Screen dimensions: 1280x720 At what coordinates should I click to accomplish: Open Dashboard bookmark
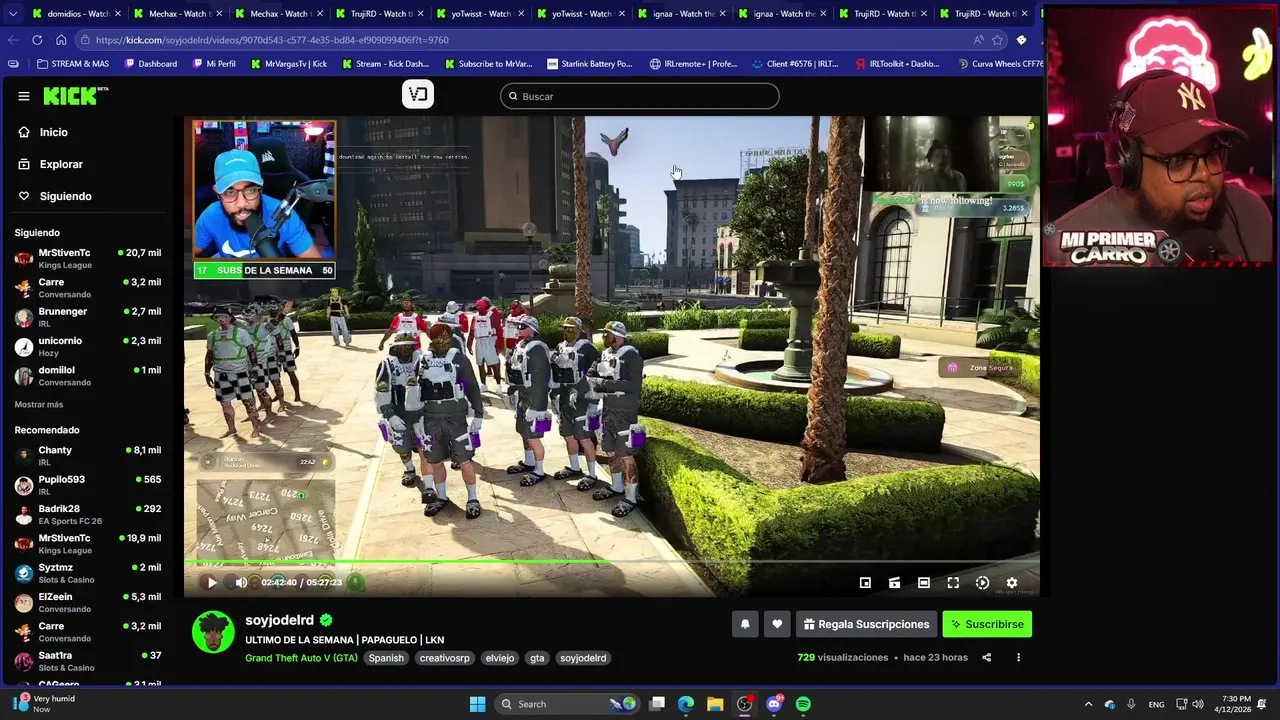tap(150, 64)
